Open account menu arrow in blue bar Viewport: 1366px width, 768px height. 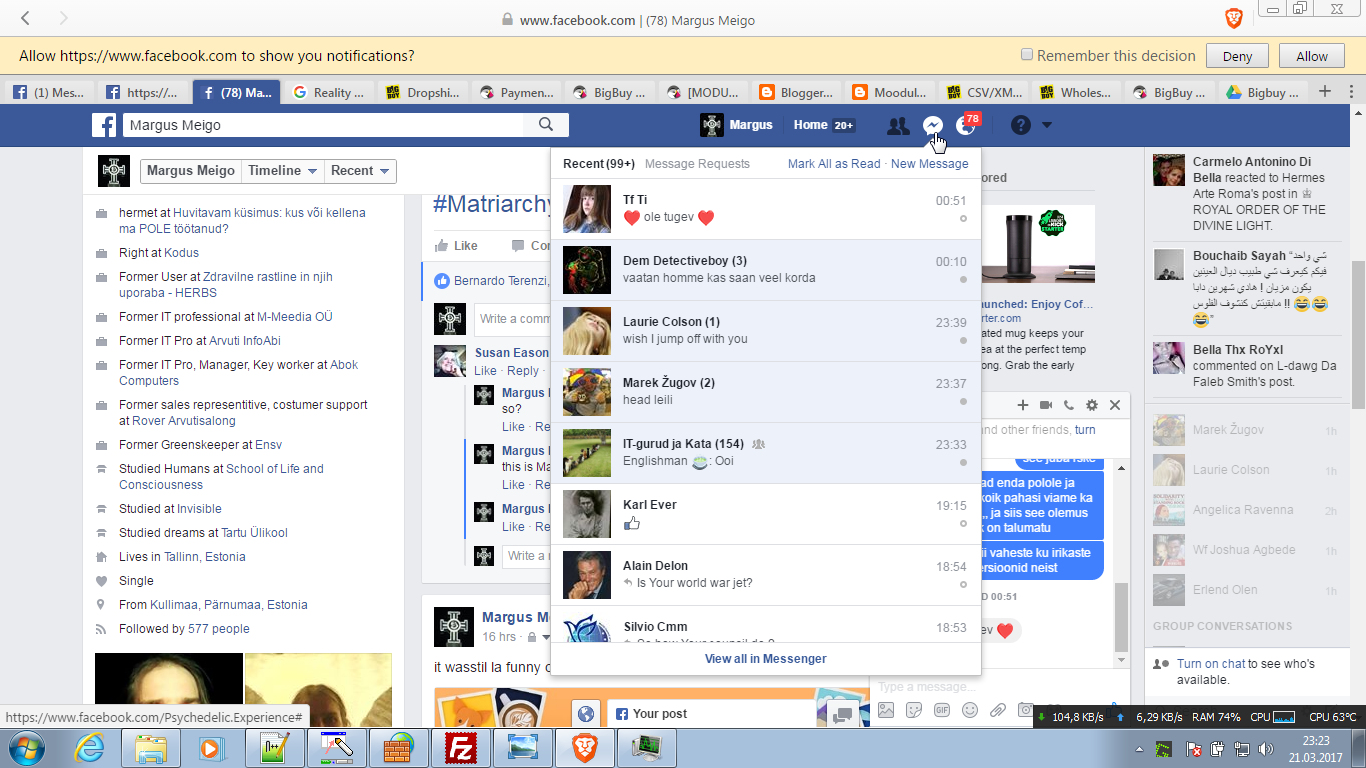1047,125
